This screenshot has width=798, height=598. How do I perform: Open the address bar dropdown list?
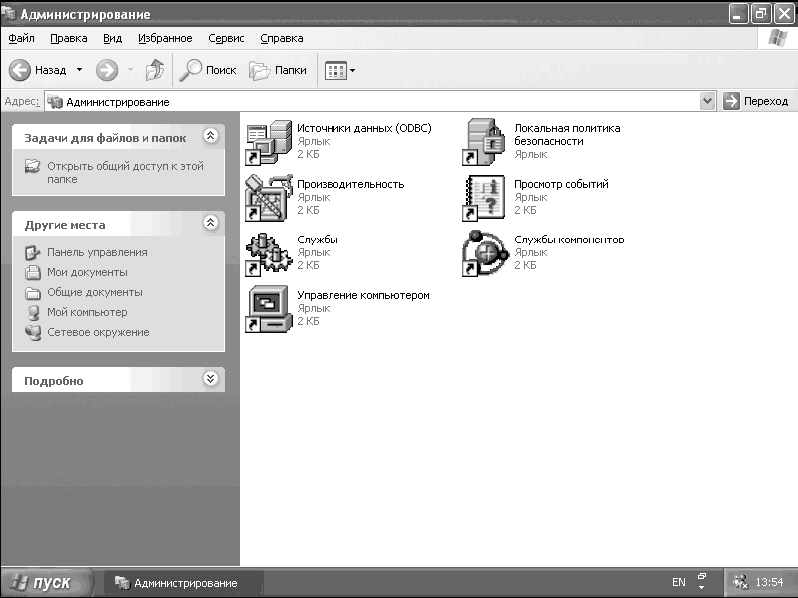[x=707, y=101]
